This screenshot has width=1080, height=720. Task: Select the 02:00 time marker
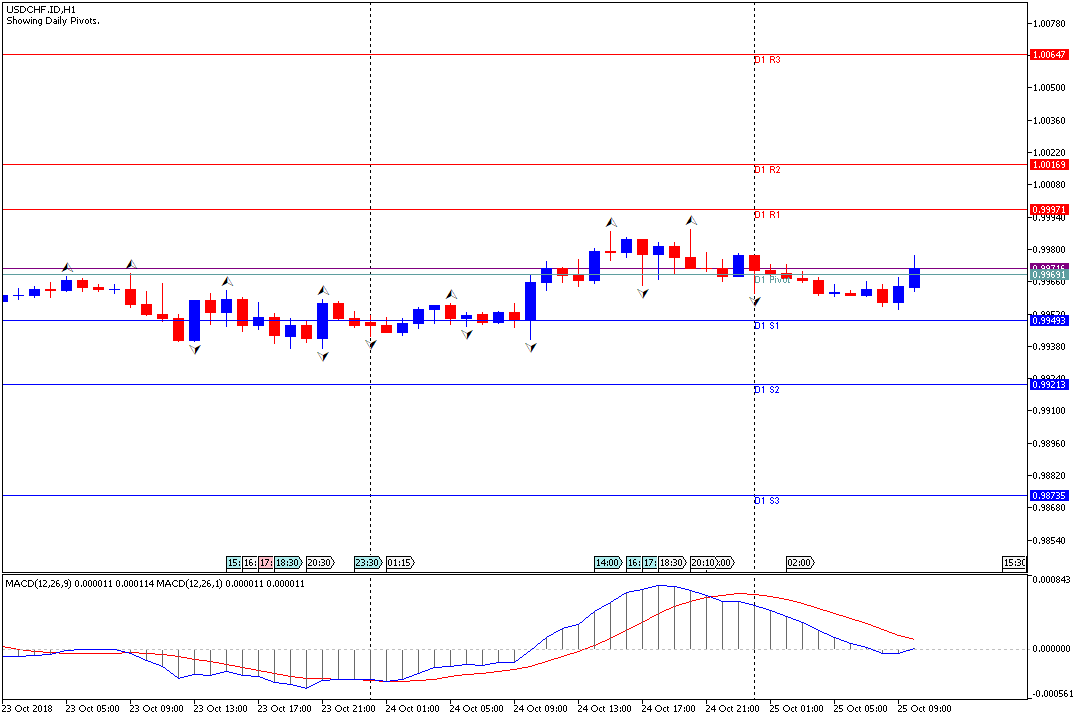tap(800, 563)
